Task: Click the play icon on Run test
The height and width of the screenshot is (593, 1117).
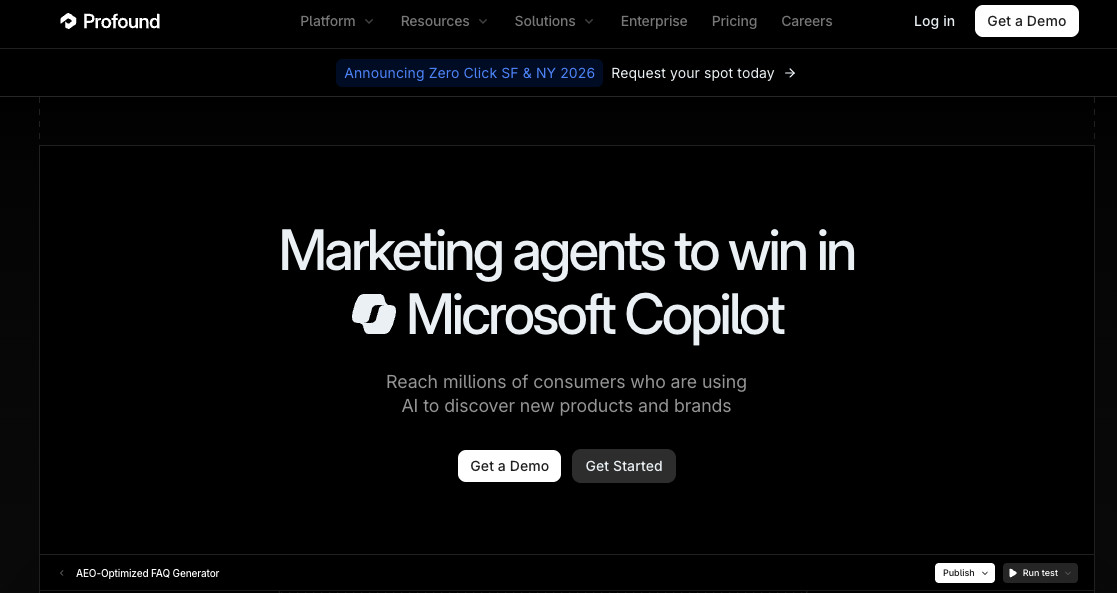Action: tap(1013, 573)
